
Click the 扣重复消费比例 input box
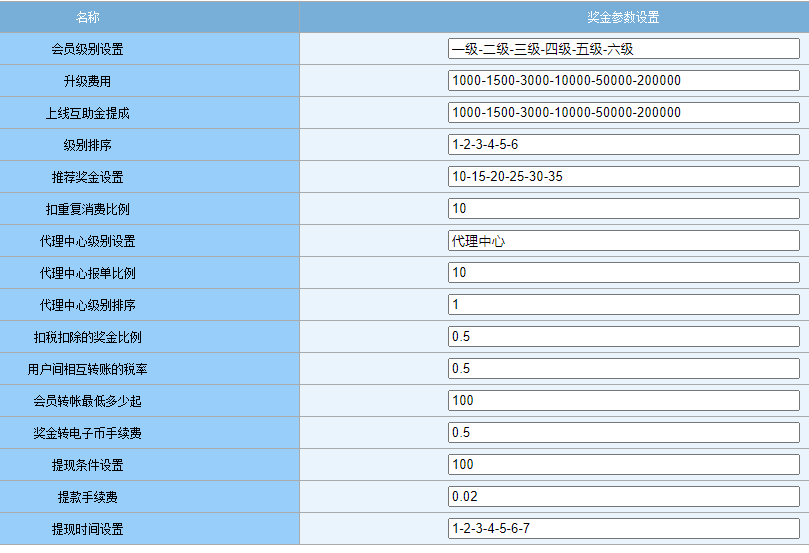pos(624,209)
